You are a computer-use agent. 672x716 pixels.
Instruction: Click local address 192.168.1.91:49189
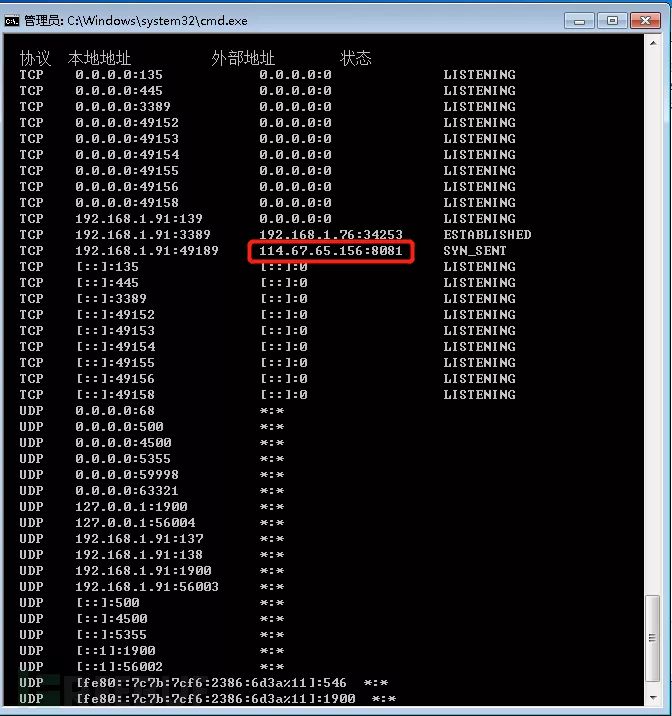click(x=147, y=251)
